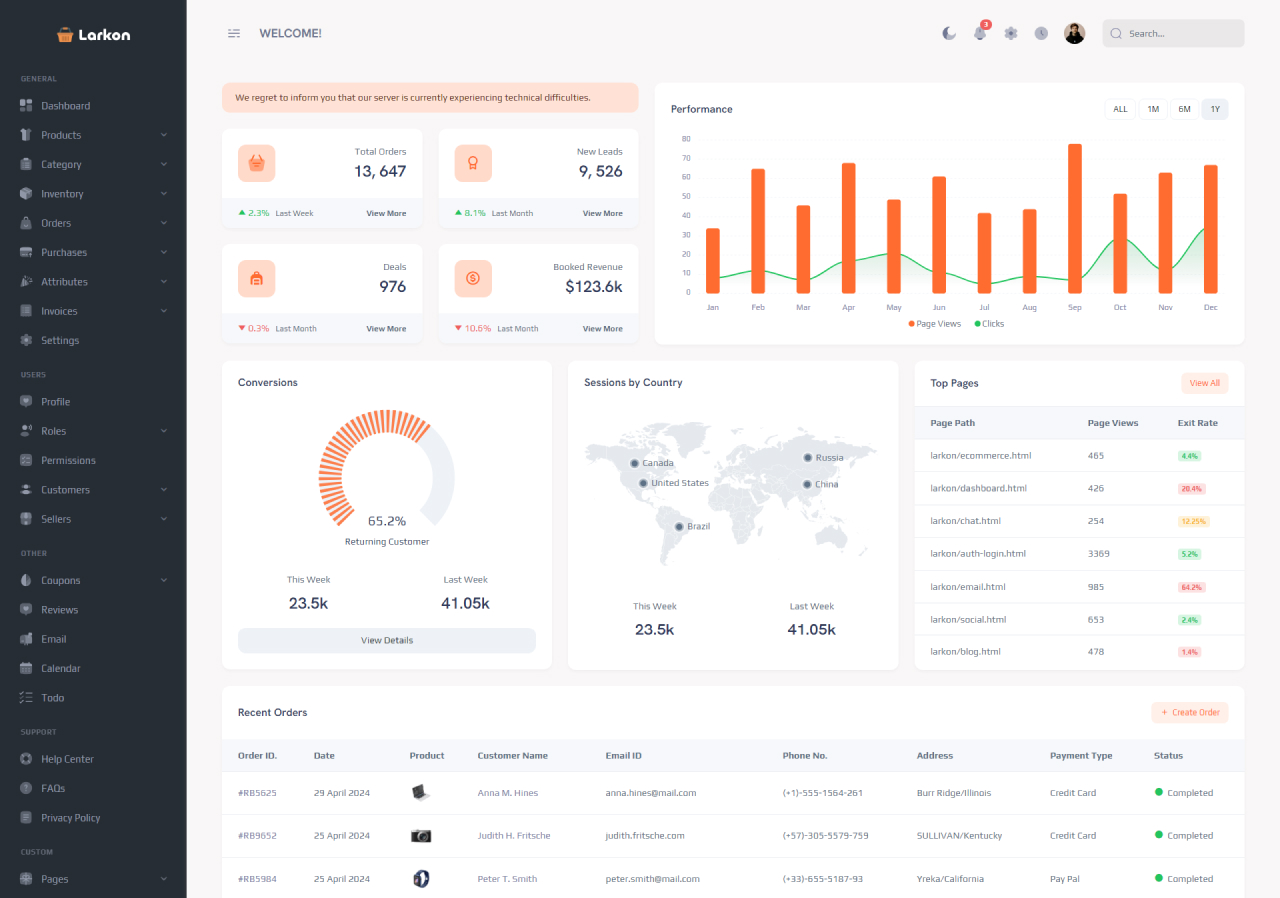
Task: Expand the Products submenu chevron
Action: (x=164, y=135)
